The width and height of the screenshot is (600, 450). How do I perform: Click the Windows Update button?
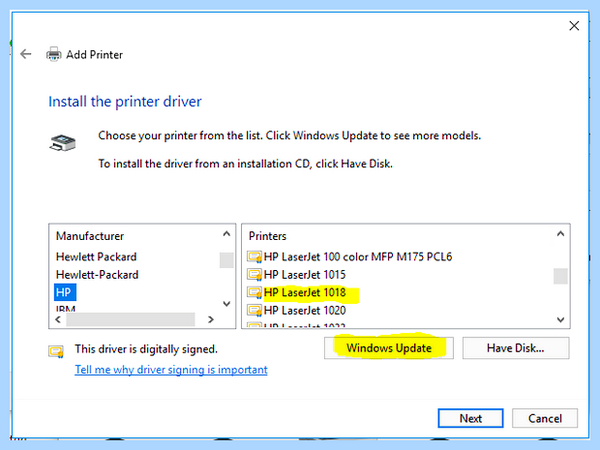(389, 348)
